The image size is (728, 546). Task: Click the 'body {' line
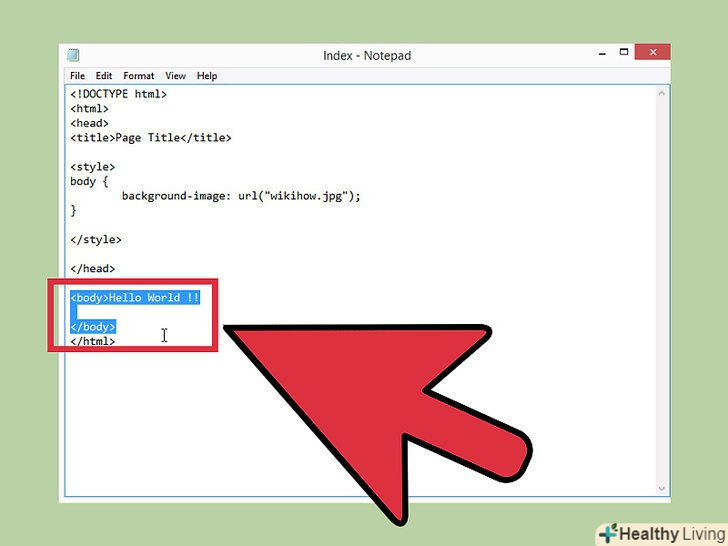point(89,182)
